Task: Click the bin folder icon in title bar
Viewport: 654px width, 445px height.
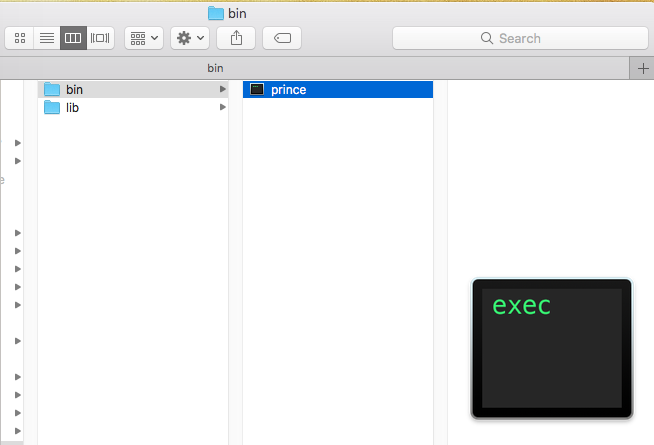Action: (216, 13)
